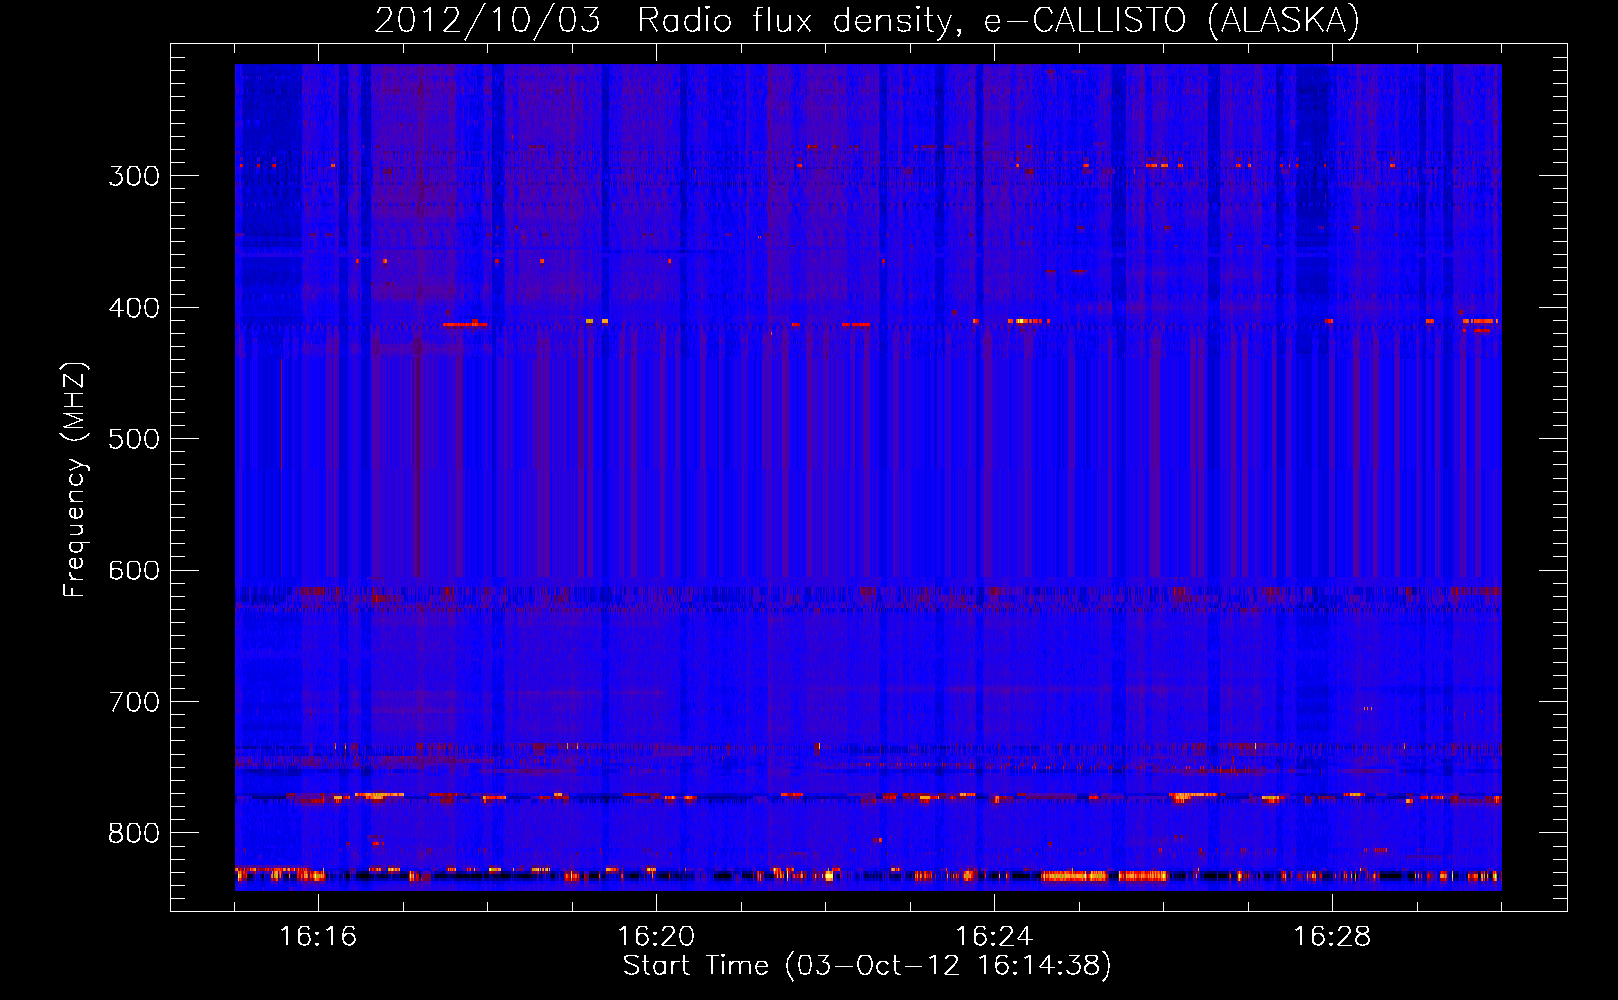Click the 16:20 time tick label
Image resolution: width=1618 pixels, height=1000 pixels.
656,937
